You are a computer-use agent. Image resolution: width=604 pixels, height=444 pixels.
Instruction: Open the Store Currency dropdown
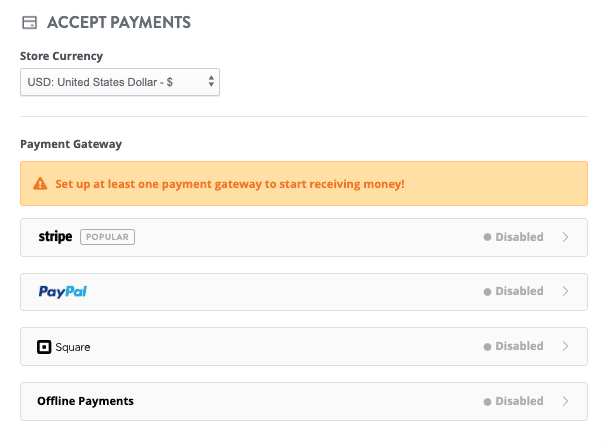tap(120, 82)
